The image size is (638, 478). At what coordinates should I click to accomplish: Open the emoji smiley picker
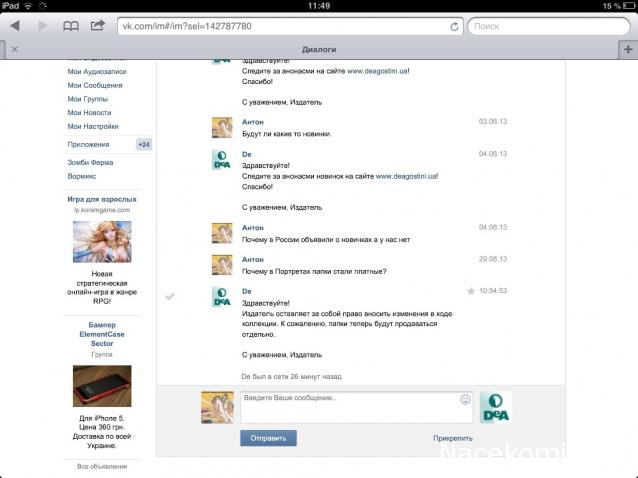tap(465, 399)
